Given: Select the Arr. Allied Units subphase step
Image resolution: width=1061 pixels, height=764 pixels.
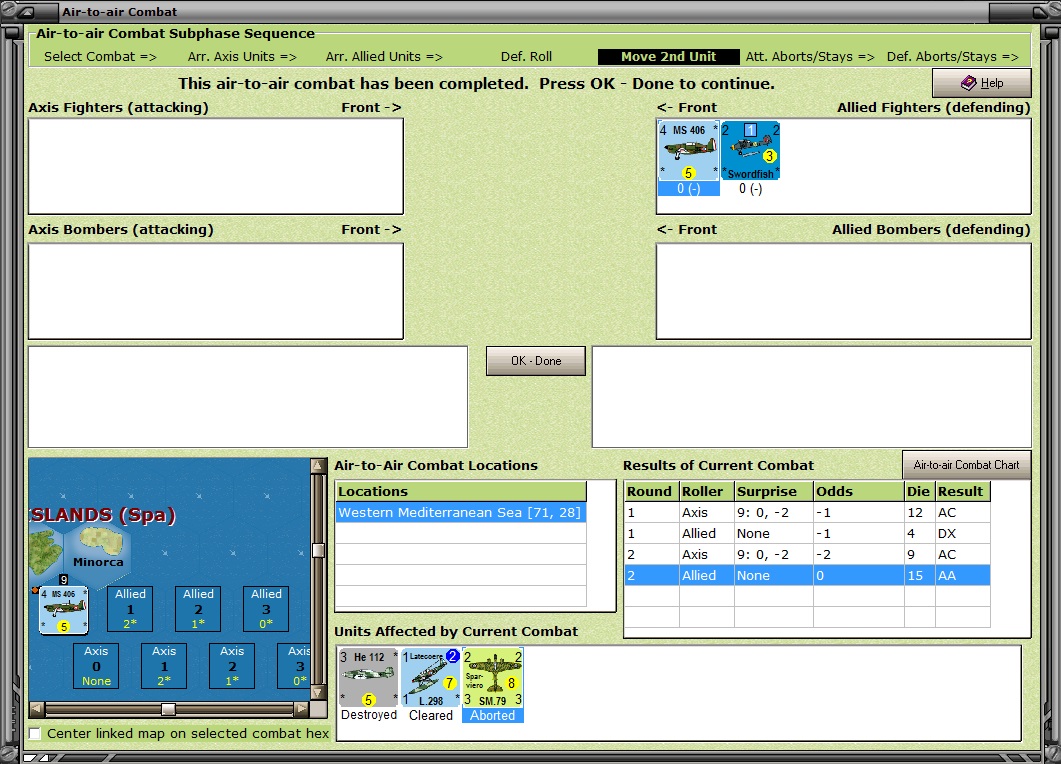Looking at the screenshot, I should [x=384, y=57].
